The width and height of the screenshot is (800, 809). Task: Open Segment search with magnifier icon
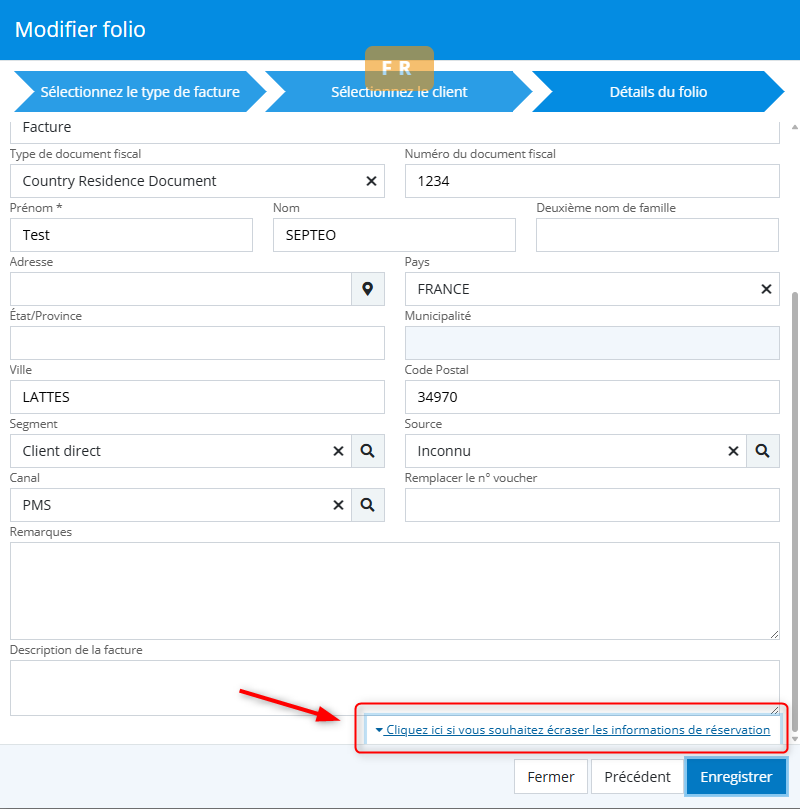tap(368, 451)
